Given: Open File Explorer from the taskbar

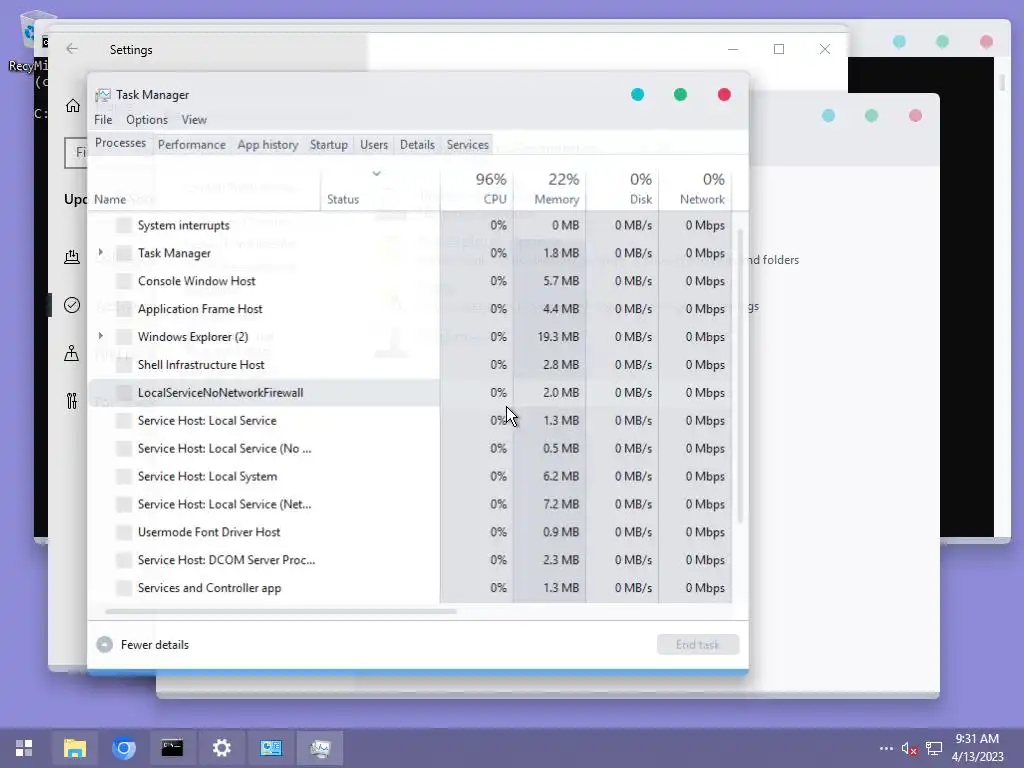Looking at the screenshot, I should click(74, 748).
